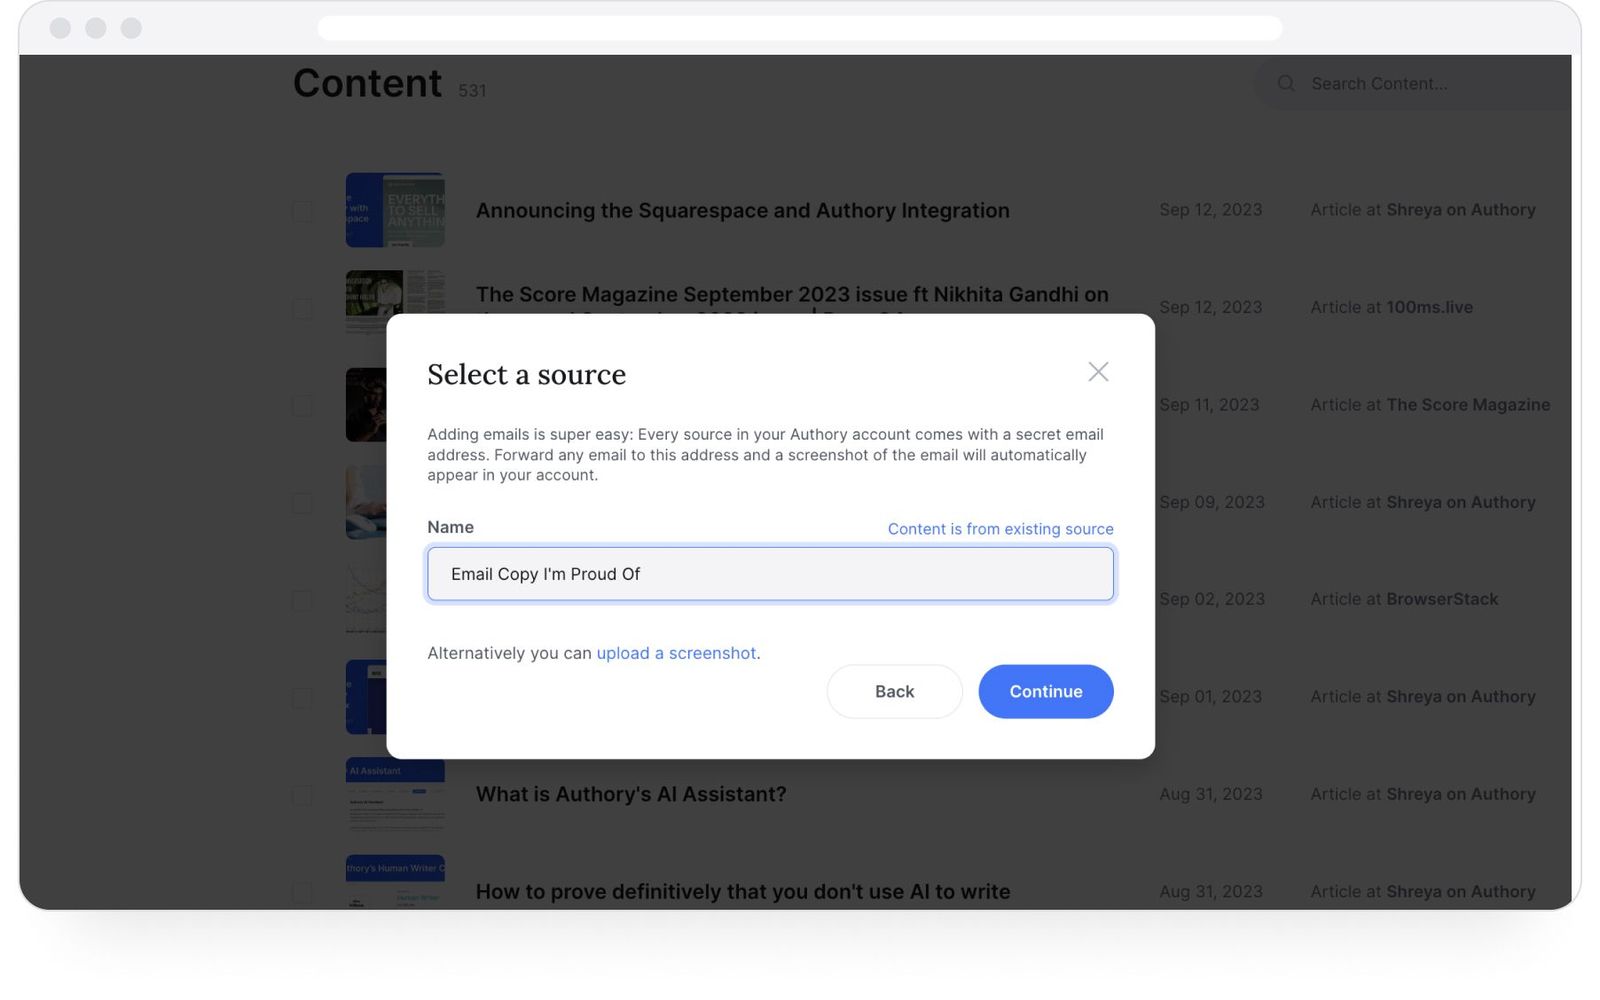Select the Score Magazine September checkbox
Screen dimensions: 1600x1000
coord(303,308)
